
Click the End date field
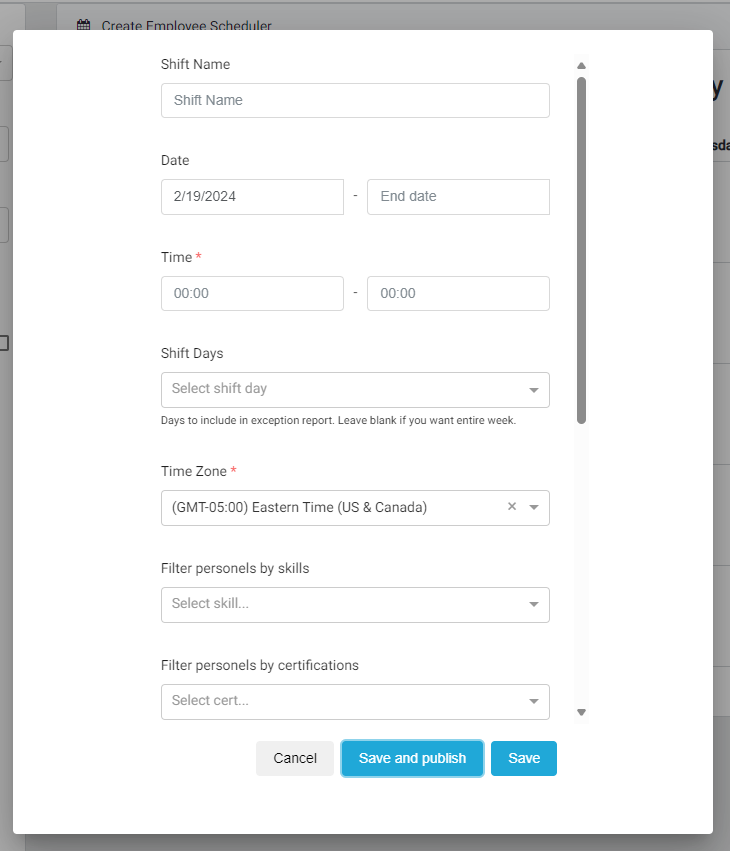(458, 197)
